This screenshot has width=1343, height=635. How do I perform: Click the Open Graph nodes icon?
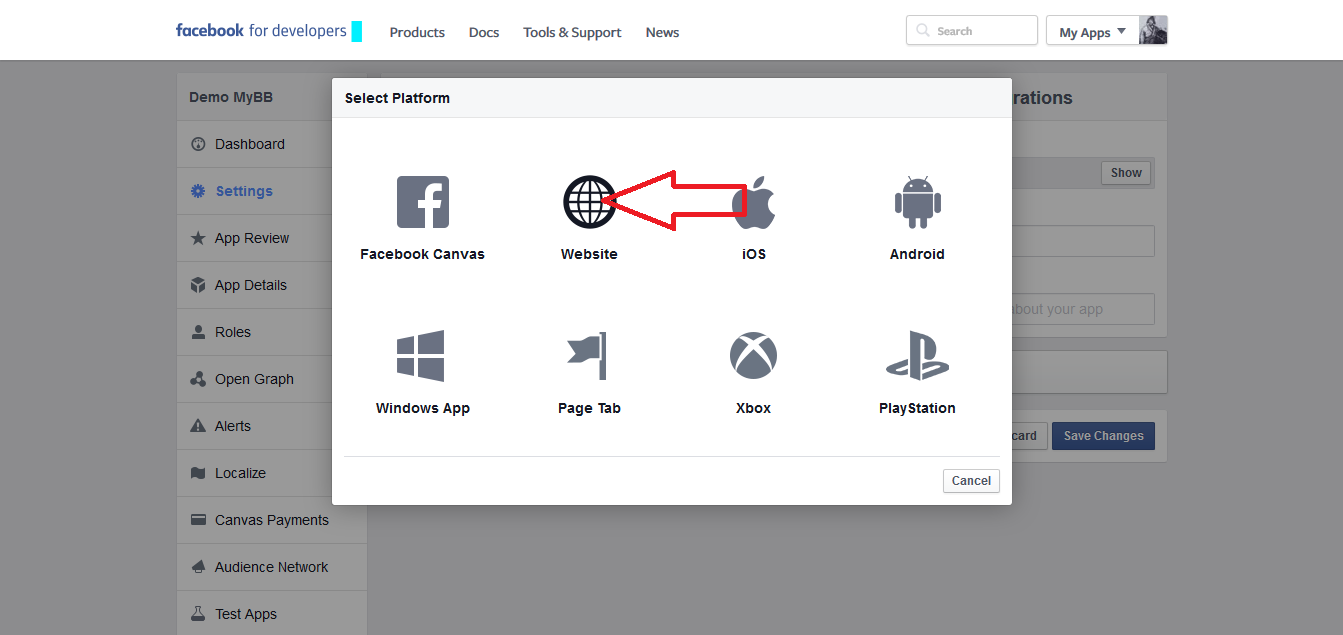(x=198, y=379)
